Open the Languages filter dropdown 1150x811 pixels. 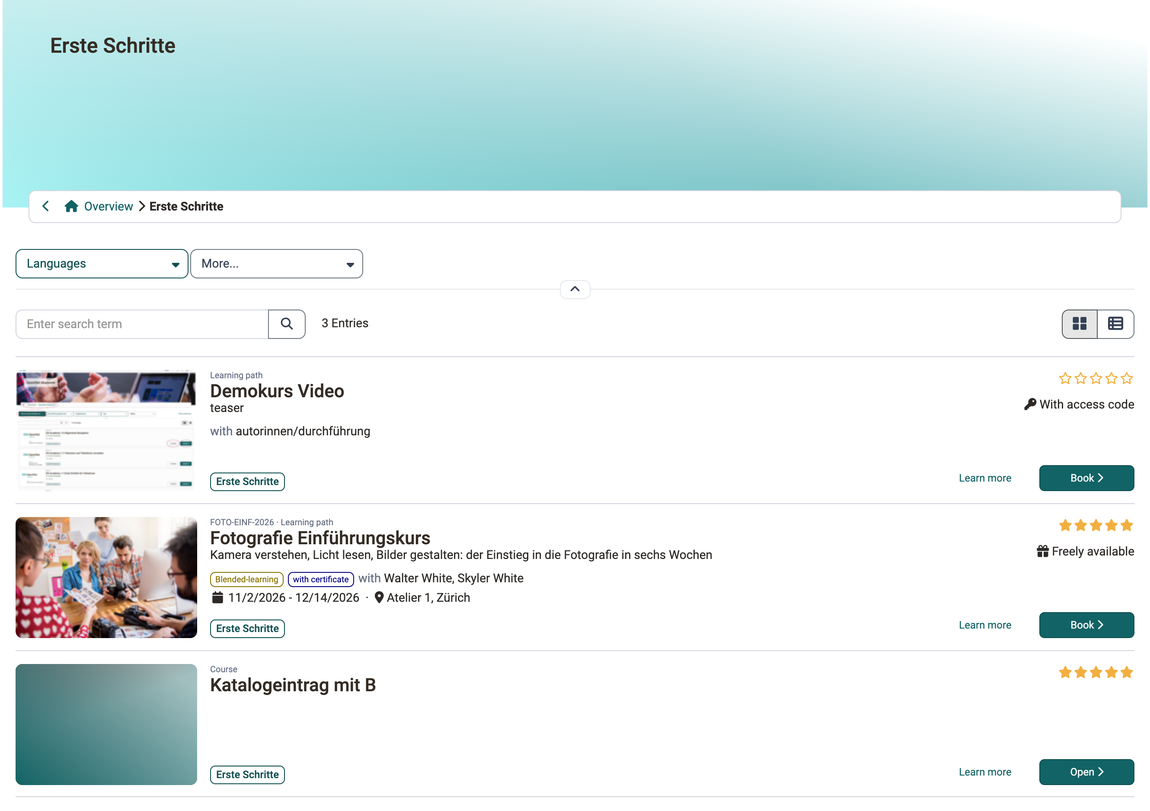102,264
